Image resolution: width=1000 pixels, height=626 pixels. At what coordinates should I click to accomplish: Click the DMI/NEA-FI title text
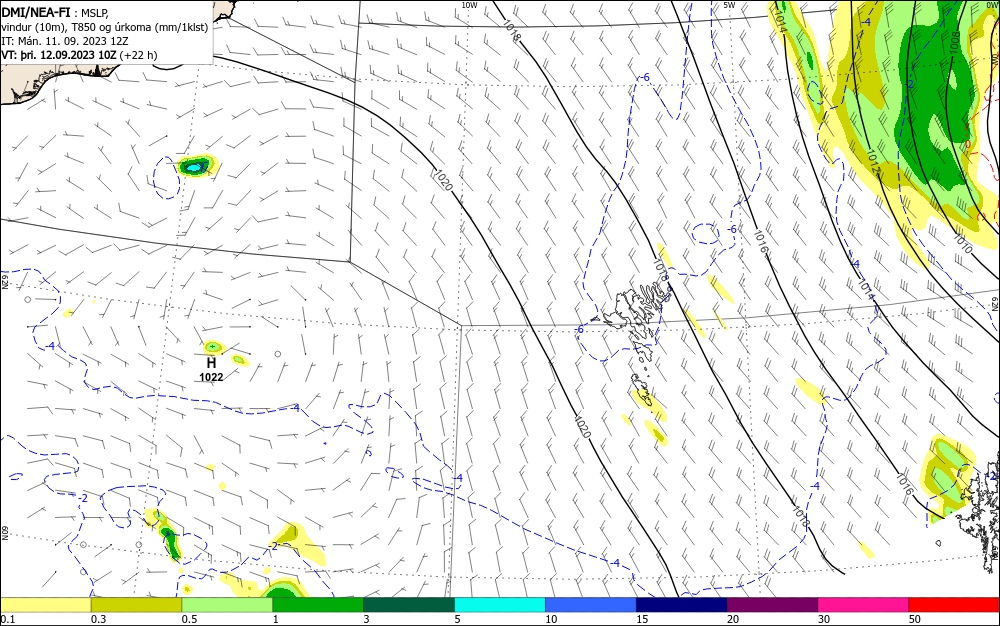click(35, 12)
